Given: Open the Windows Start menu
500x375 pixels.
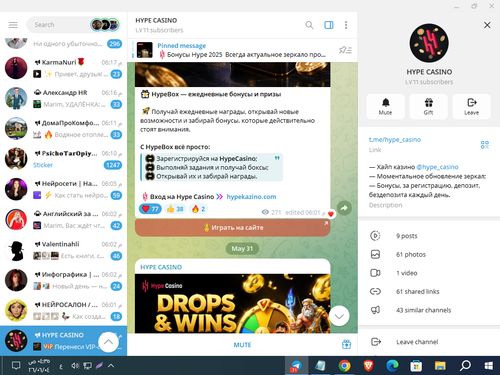Looking at the screenshot, I should 489,366.
